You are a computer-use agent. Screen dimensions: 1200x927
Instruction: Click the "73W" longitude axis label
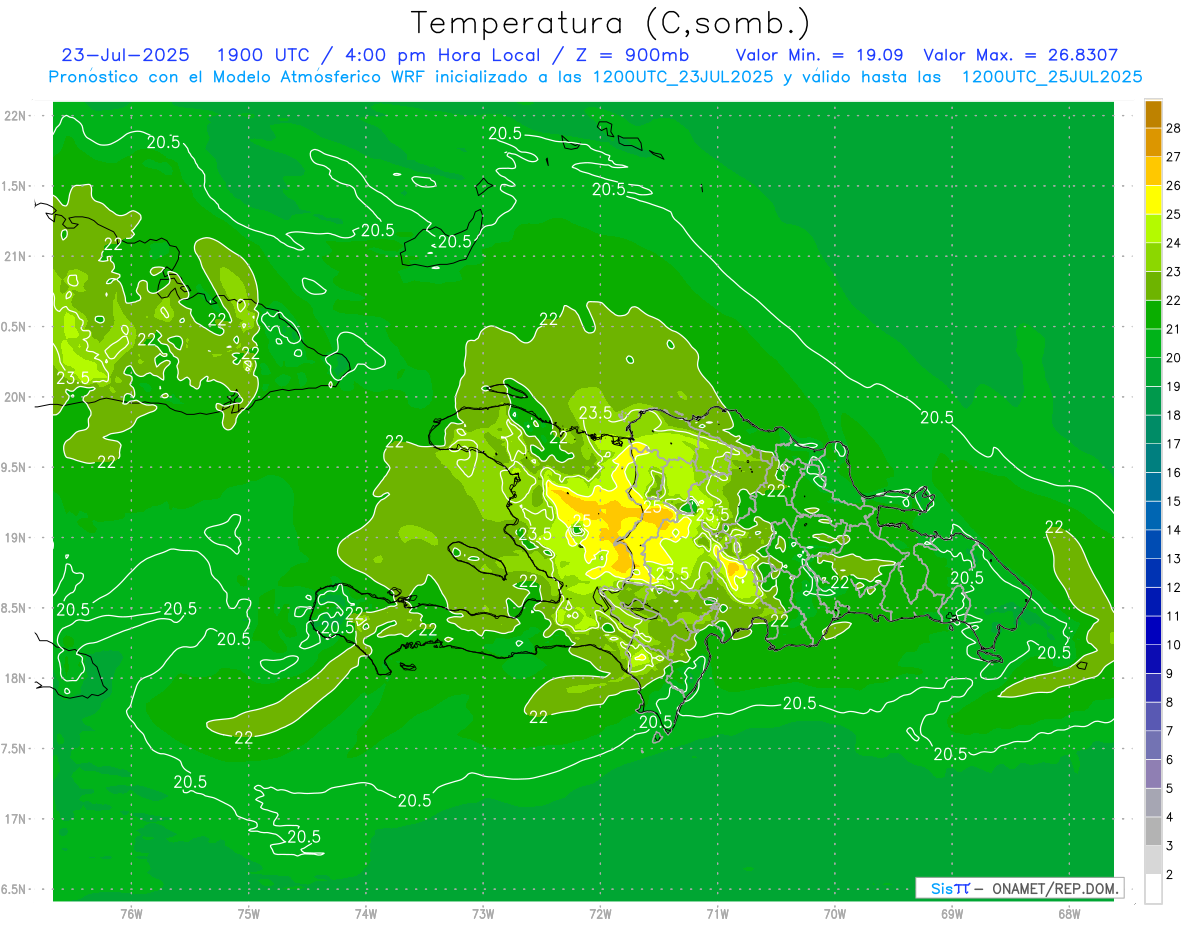(483, 914)
